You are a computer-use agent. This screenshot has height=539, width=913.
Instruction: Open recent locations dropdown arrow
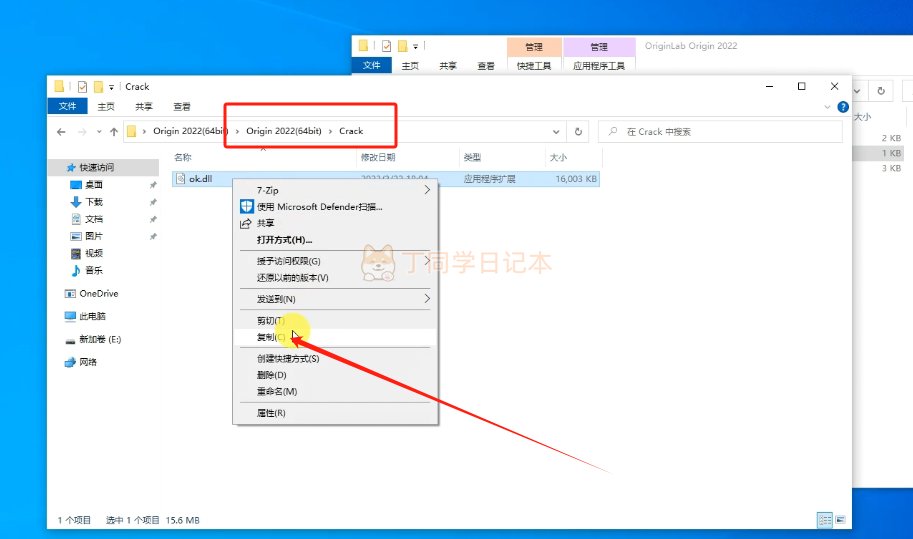[x=99, y=132]
